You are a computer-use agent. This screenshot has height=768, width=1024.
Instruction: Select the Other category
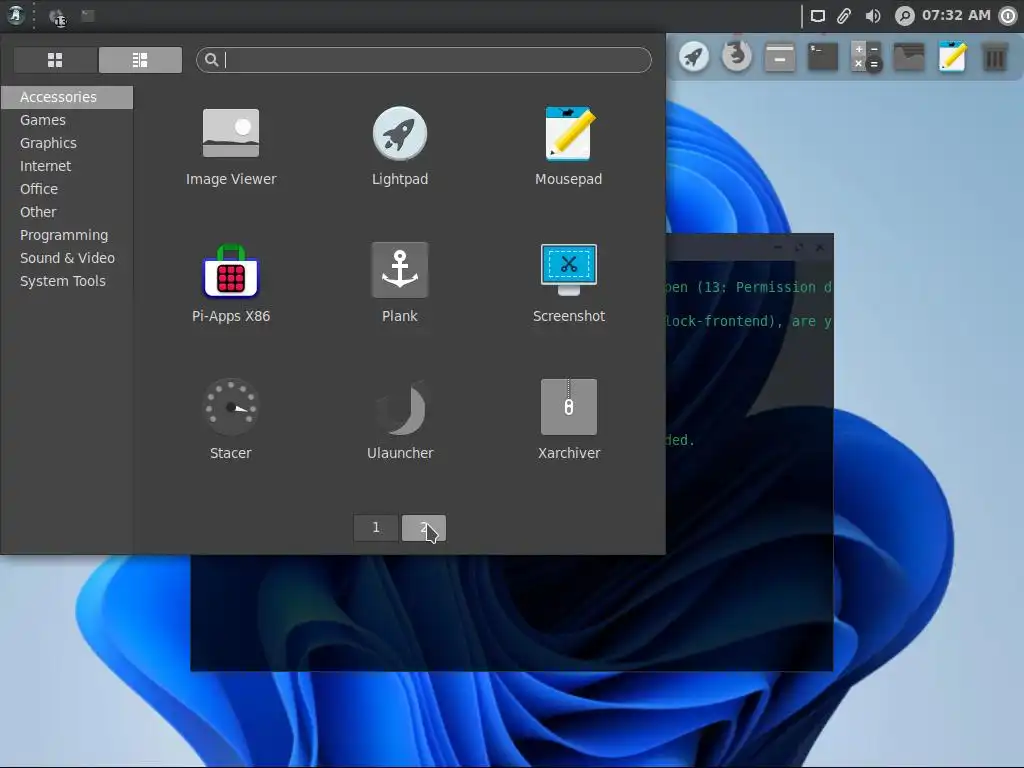[67, 212]
